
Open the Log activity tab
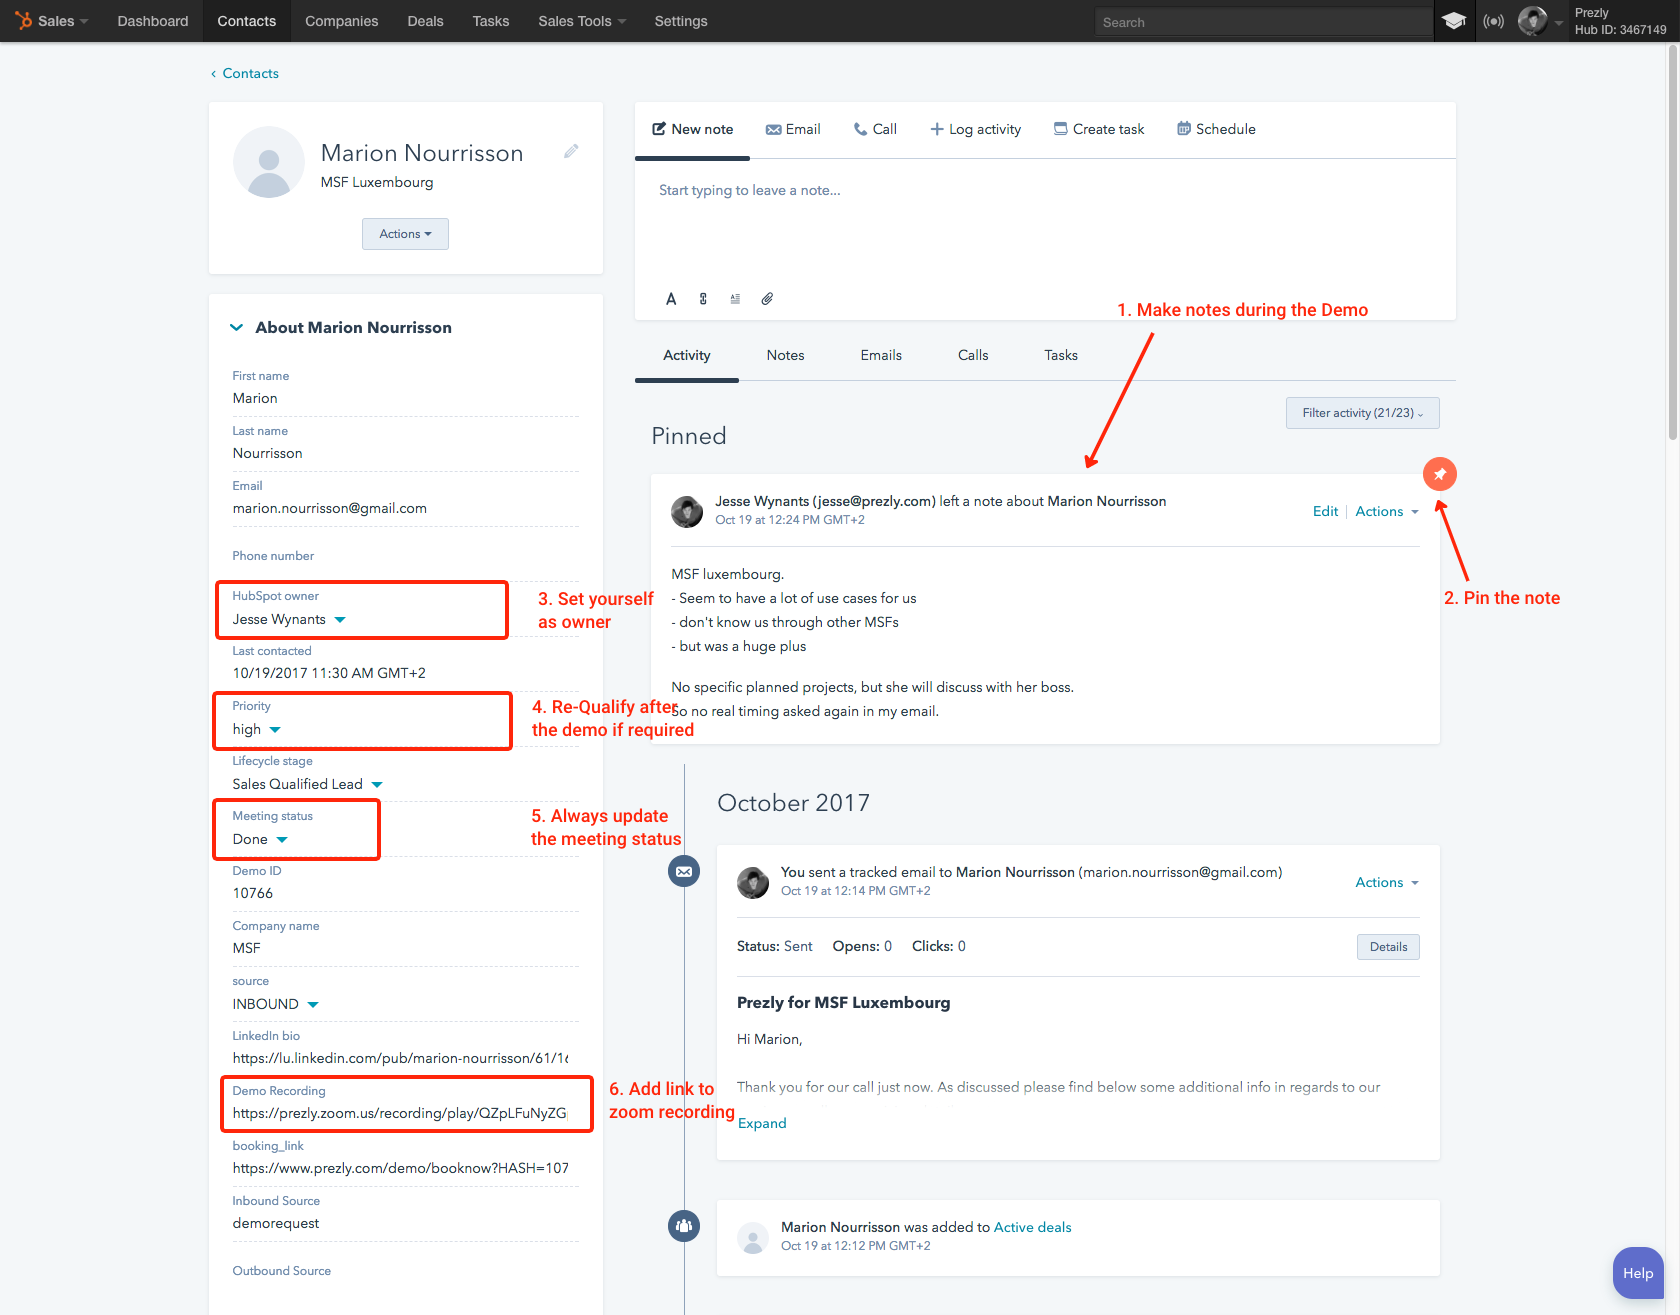(x=976, y=129)
